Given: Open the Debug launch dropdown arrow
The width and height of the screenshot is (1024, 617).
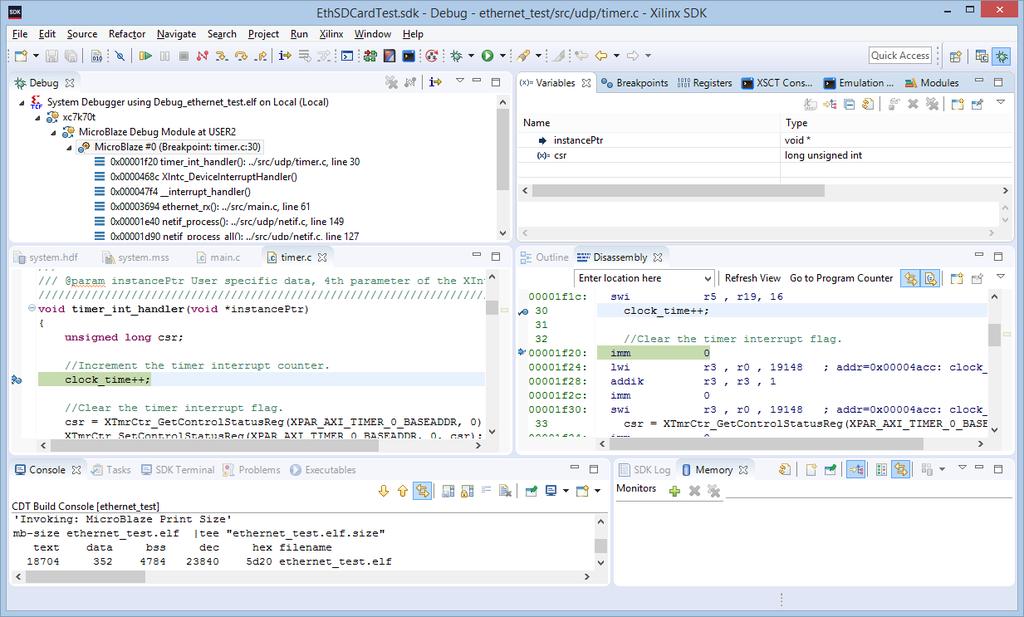Looking at the screenshot, I should (x=471, y=56).
